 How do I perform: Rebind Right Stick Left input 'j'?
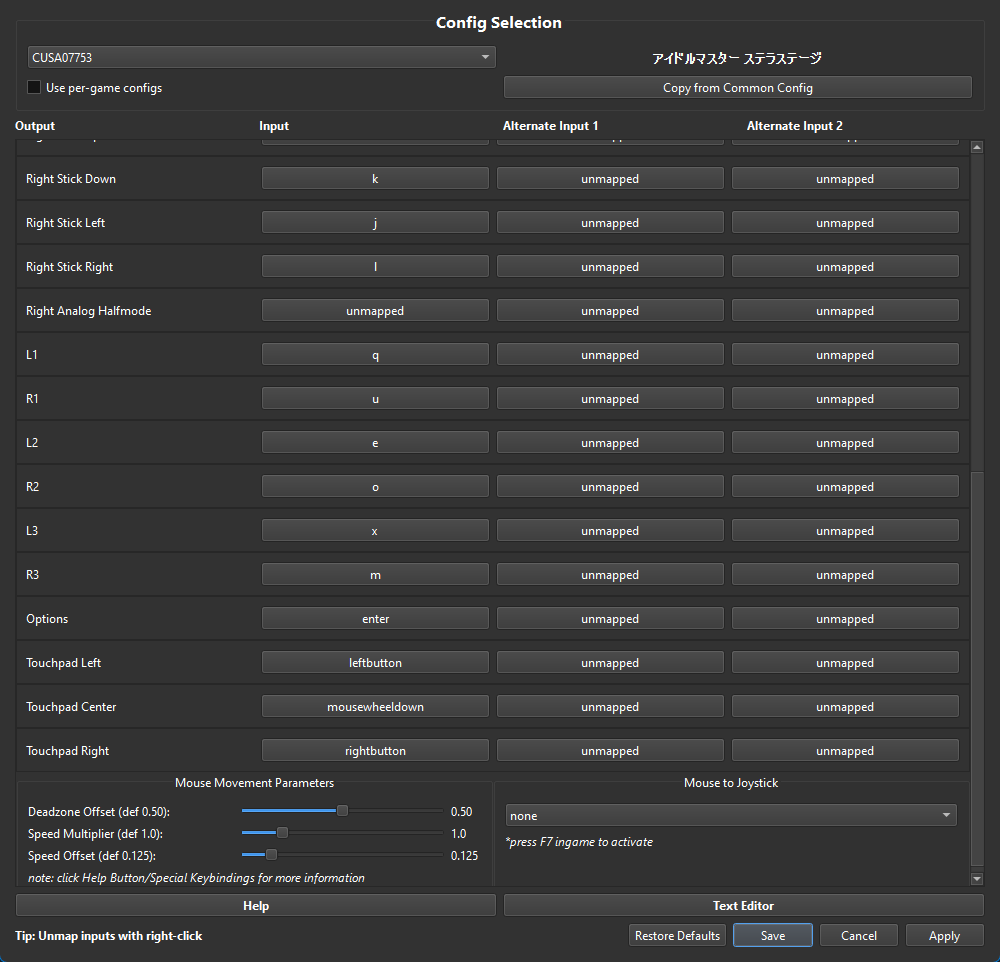click(x=375, y=223)
